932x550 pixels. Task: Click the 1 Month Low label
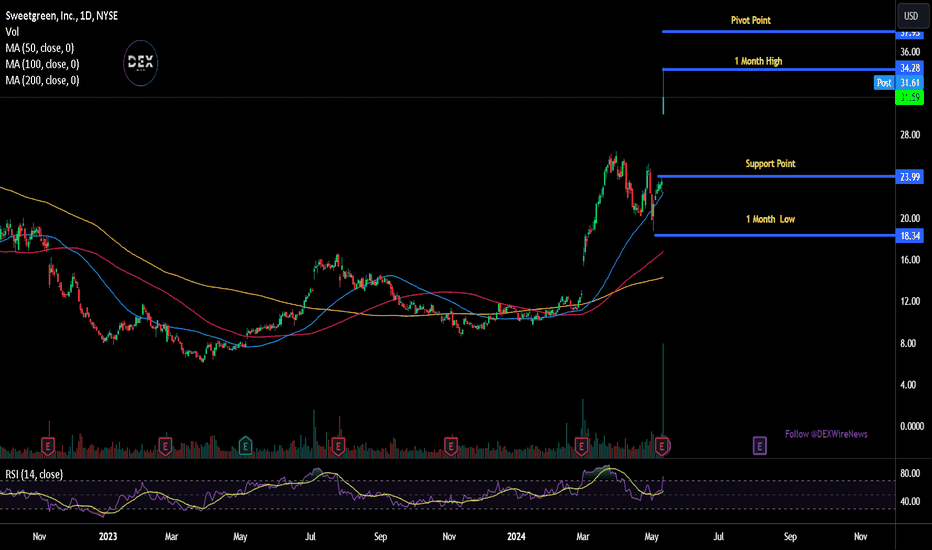[770, 219]
